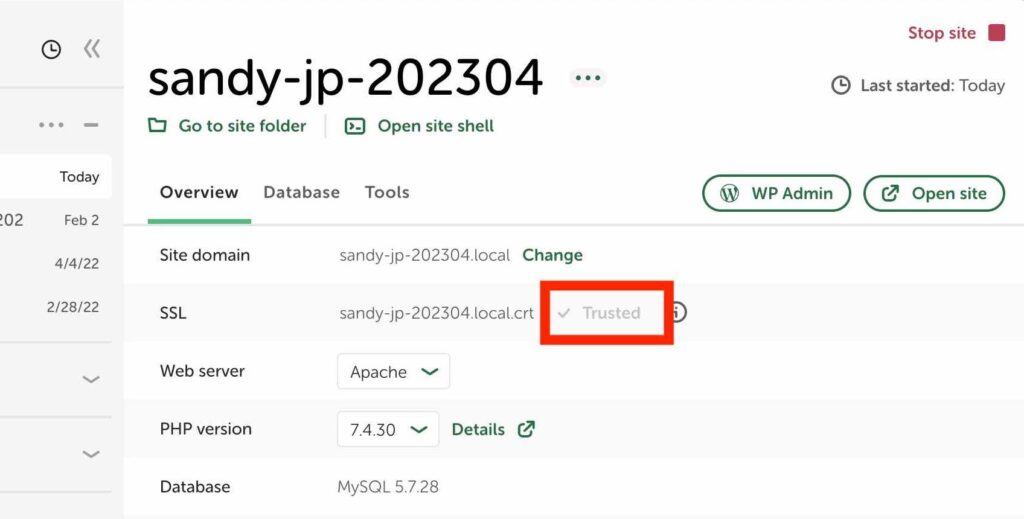Viewport: 1024px width, 519px height.
Task: Click the sandy-jp-202304.local domain value
Action: 424,255
